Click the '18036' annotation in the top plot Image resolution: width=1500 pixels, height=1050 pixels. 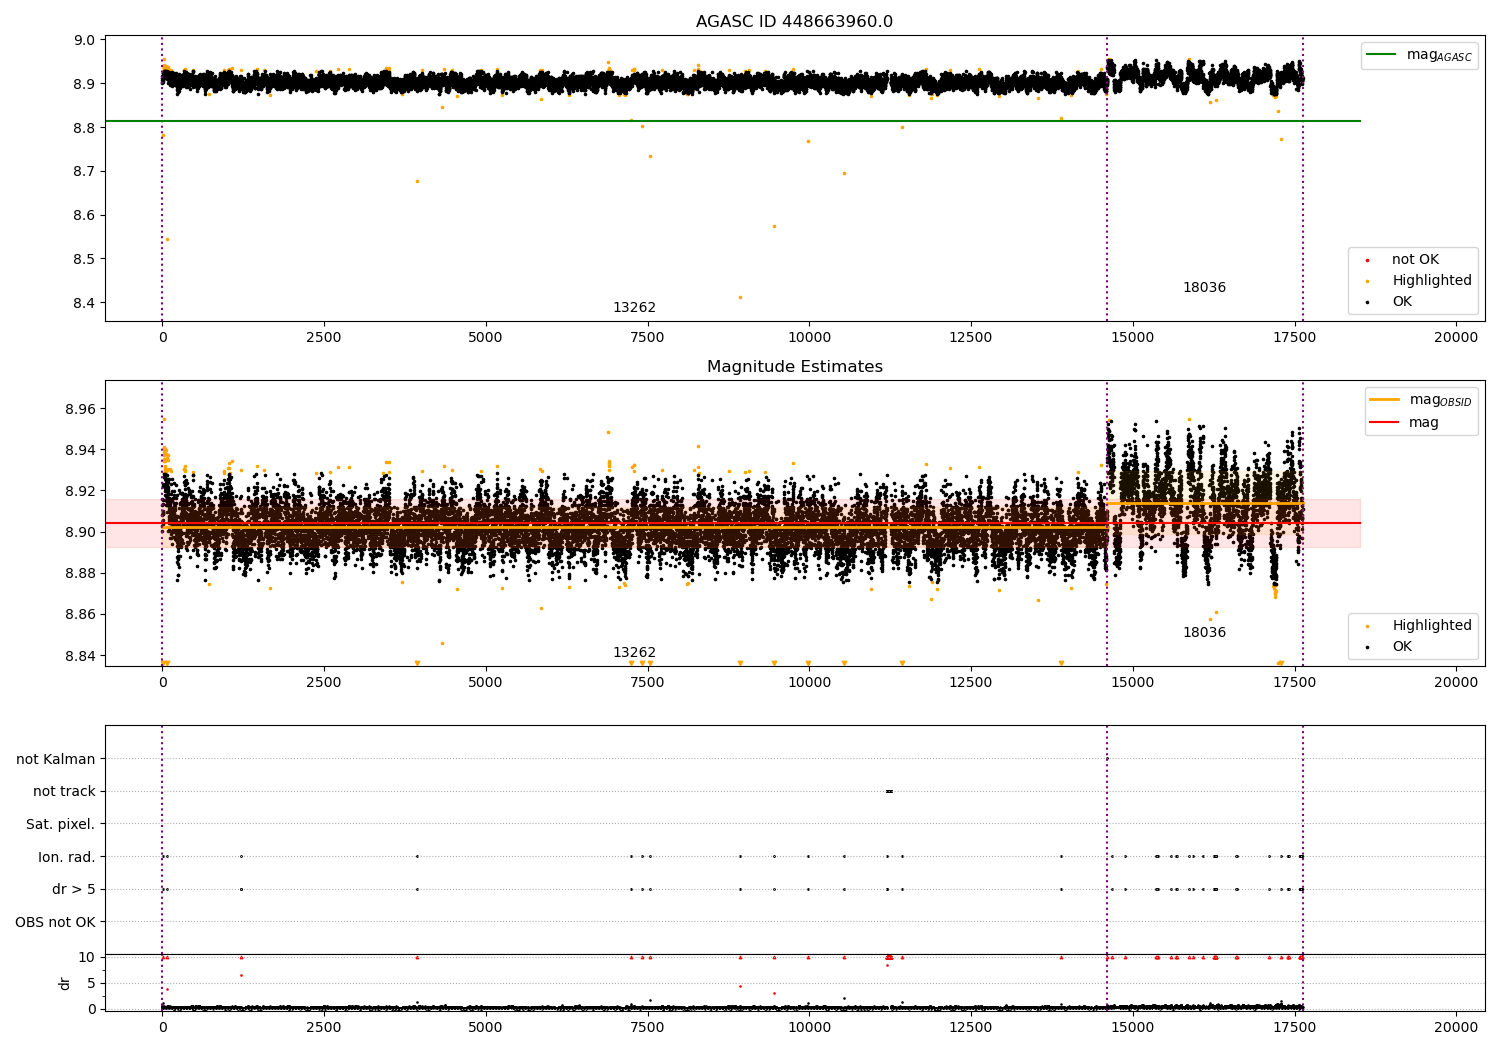point(1204,288)
